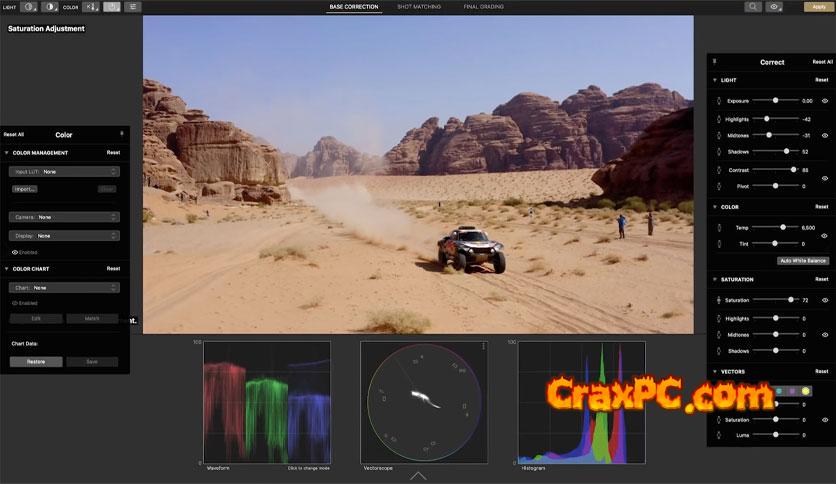Open the vectorscope options menu icon
Screen dimensions: 836x484
483,347
